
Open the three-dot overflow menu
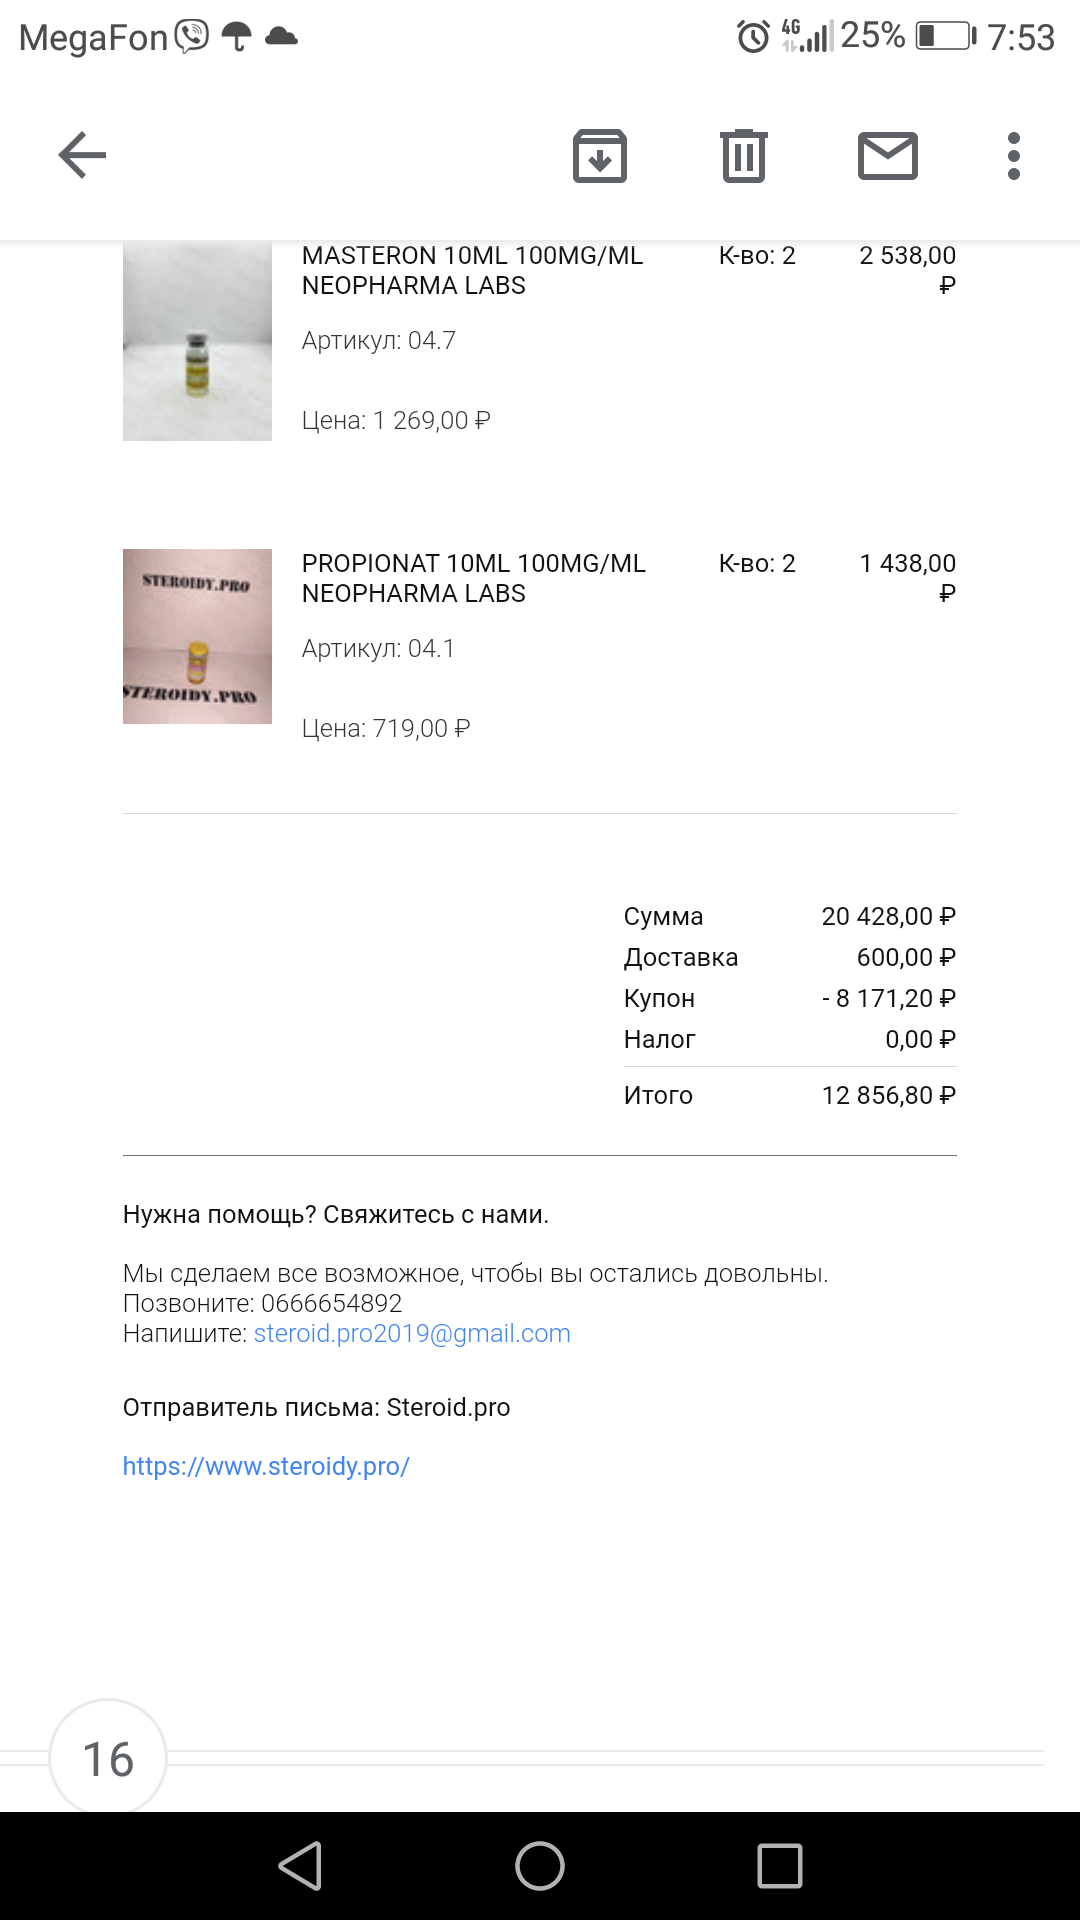[1014, 156]
